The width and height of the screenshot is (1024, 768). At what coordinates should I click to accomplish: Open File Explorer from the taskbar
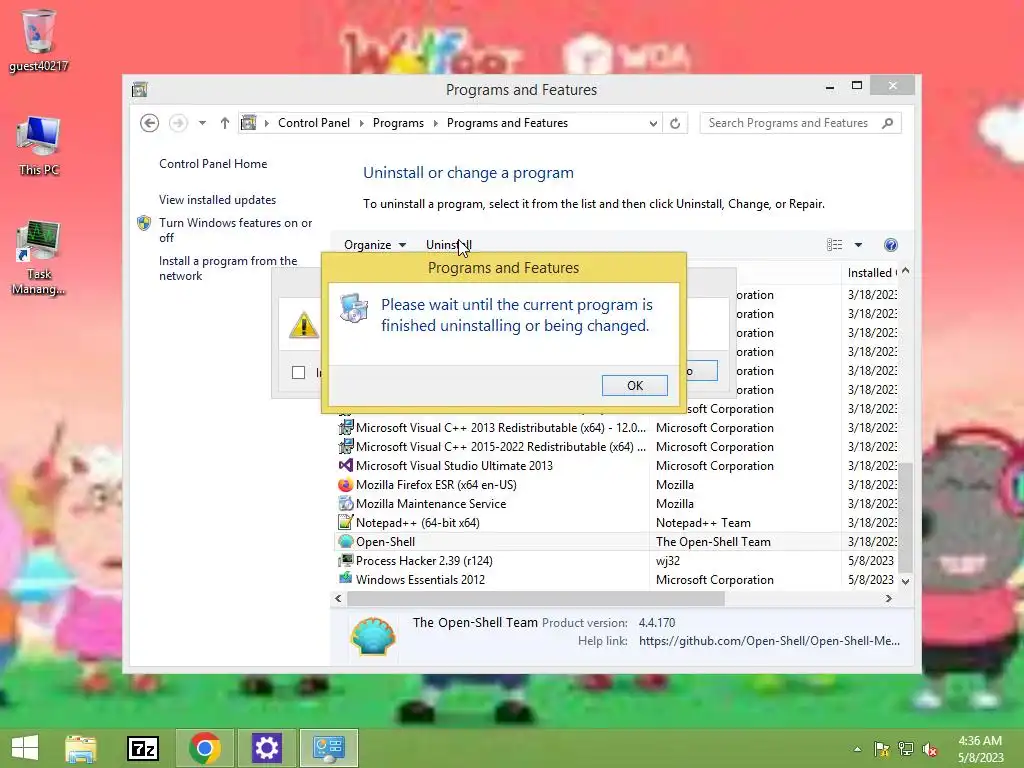tap(80, 748)
